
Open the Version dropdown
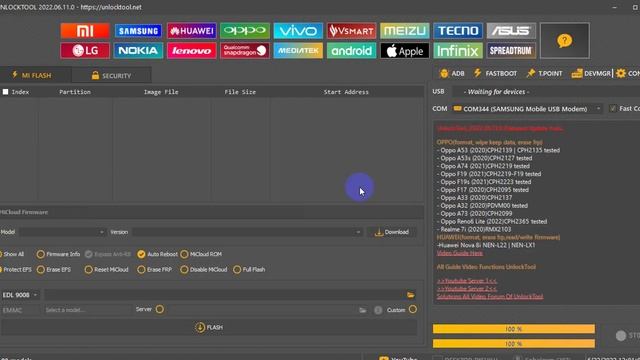coord(247,232)
